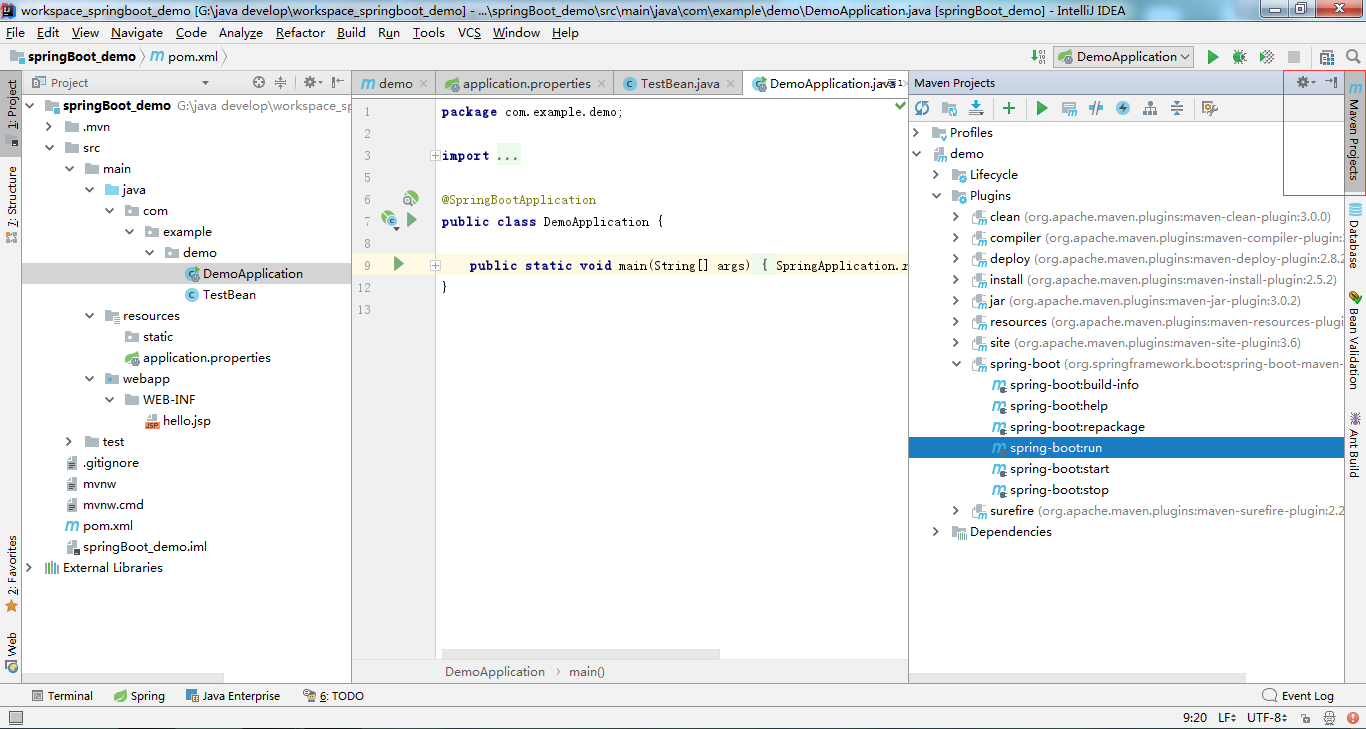Click the Make Project build icon

(1036, 57)
